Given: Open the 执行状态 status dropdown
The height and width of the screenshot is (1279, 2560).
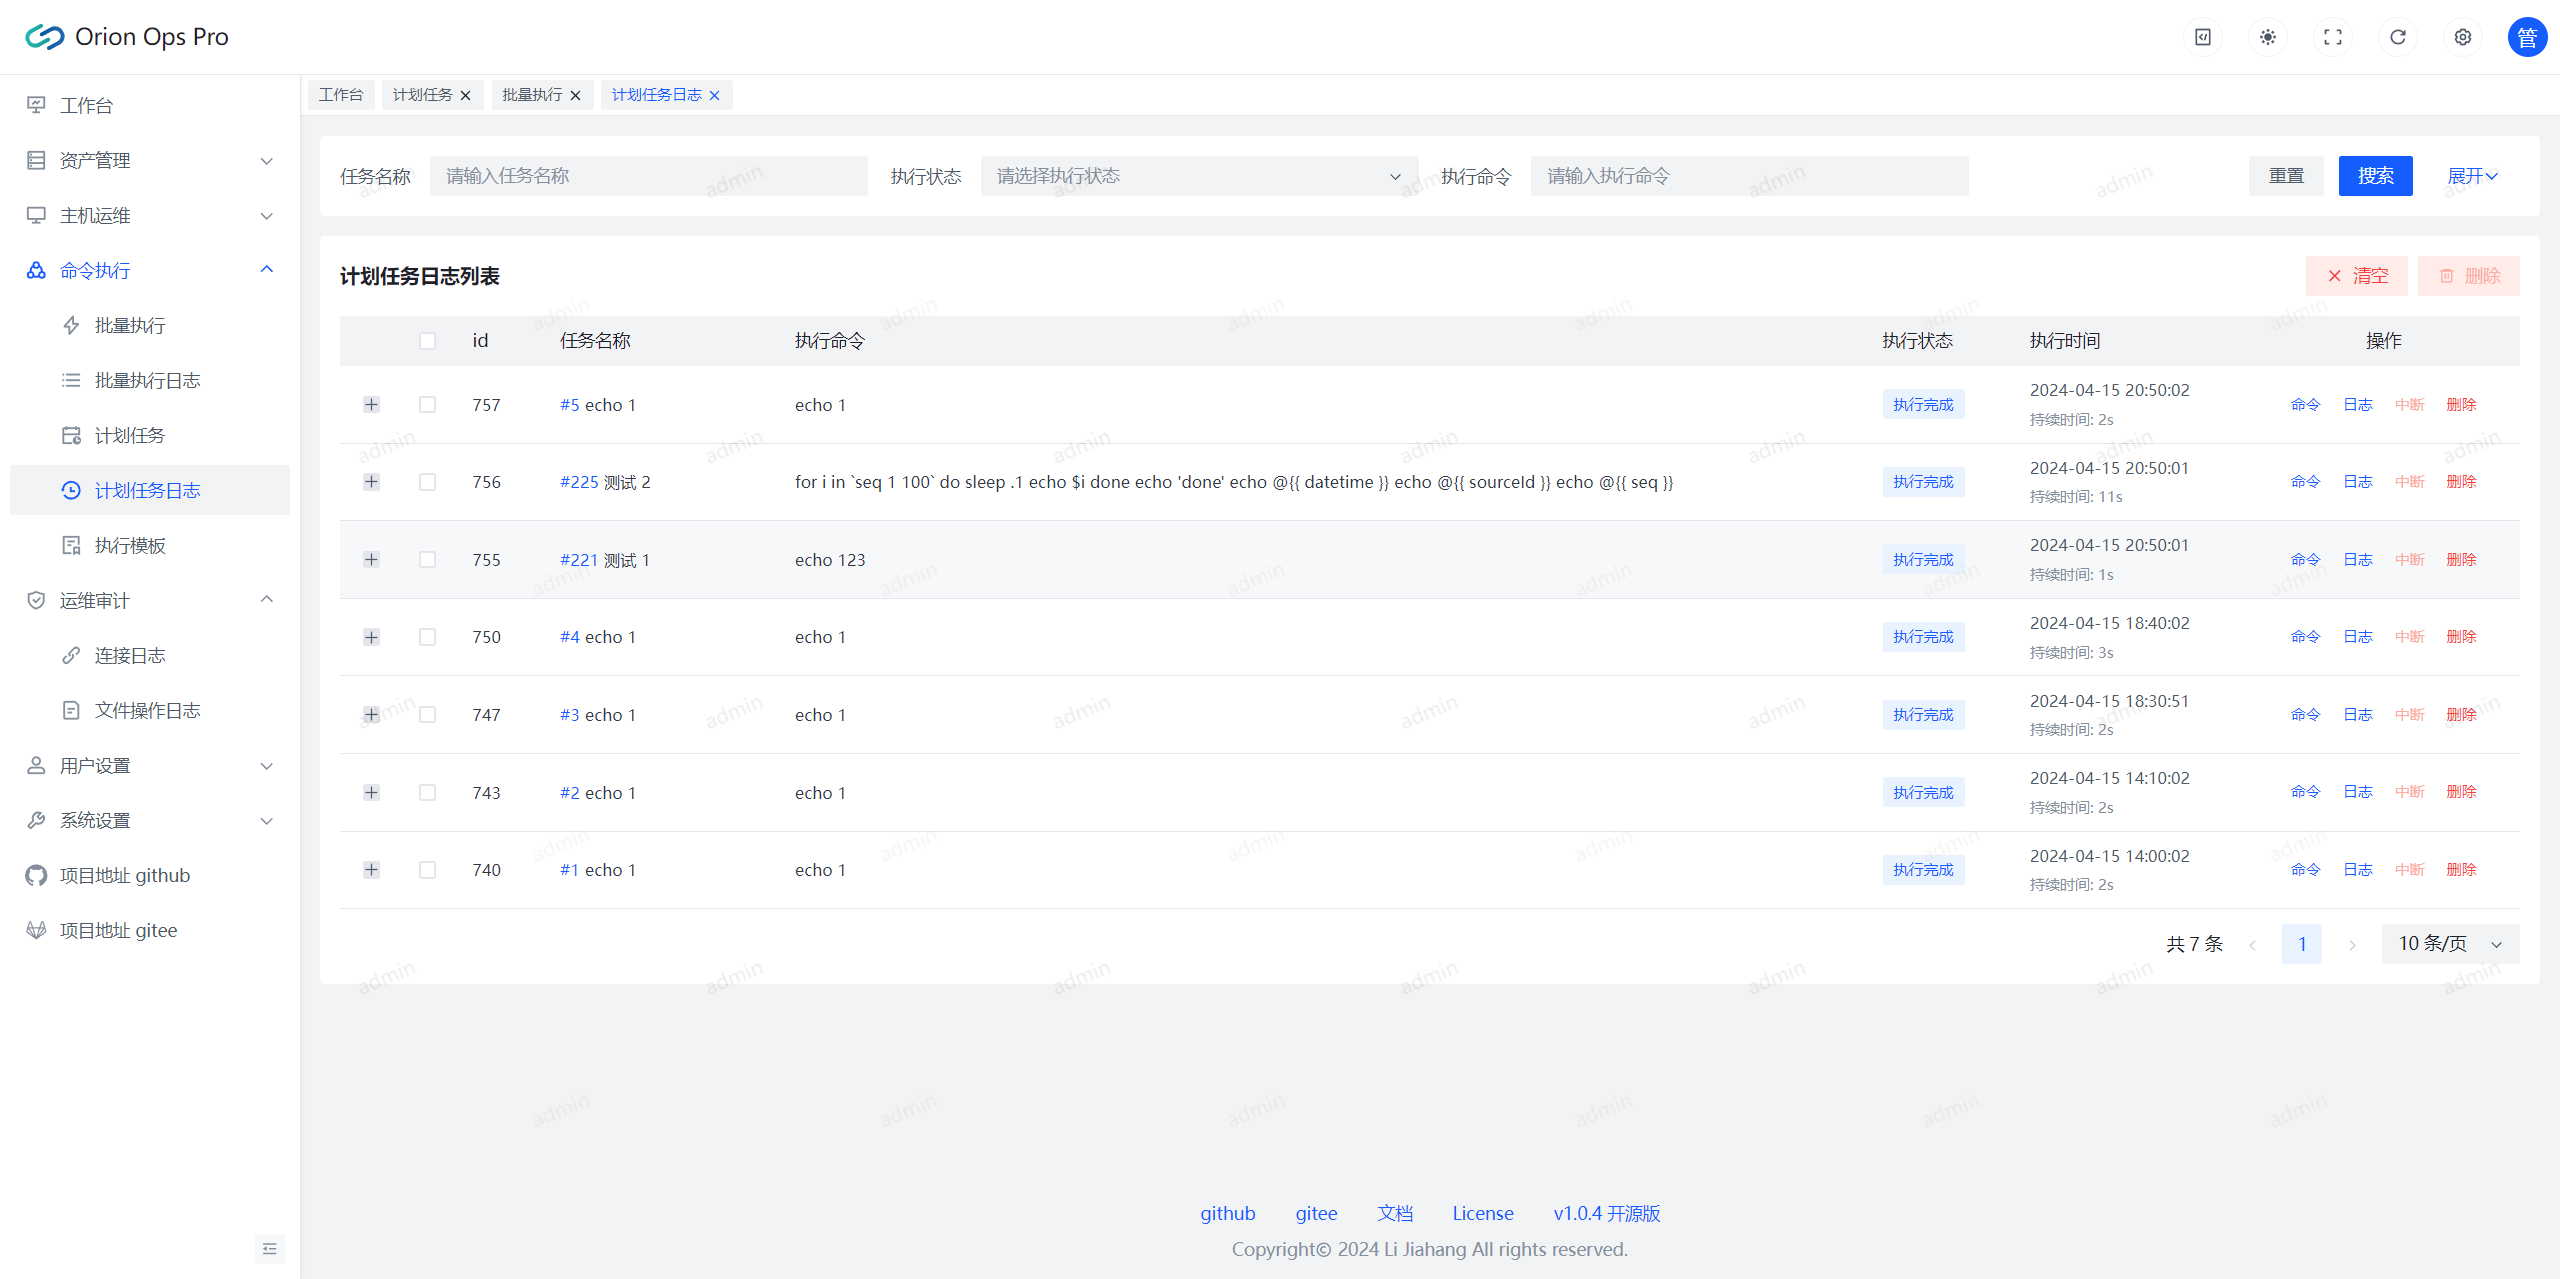Looking at the screenshot, I should tap(1198, 176).
